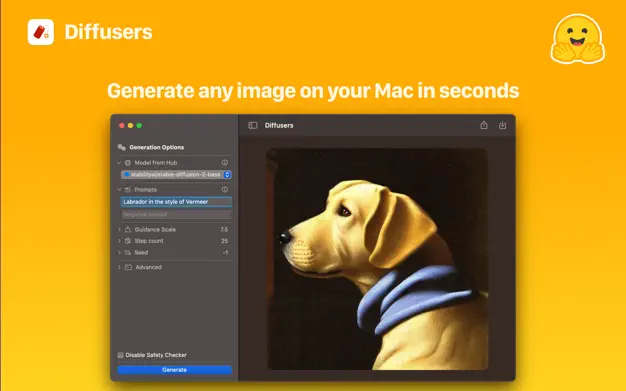Open info for Prompts section
This screenshot has width=626, height=391.
tap(225, 189)
